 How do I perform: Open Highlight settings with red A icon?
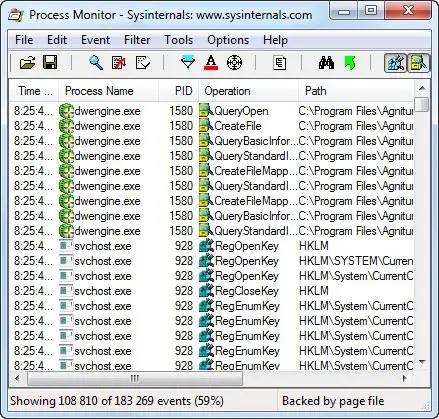click(x=211, y=63)
